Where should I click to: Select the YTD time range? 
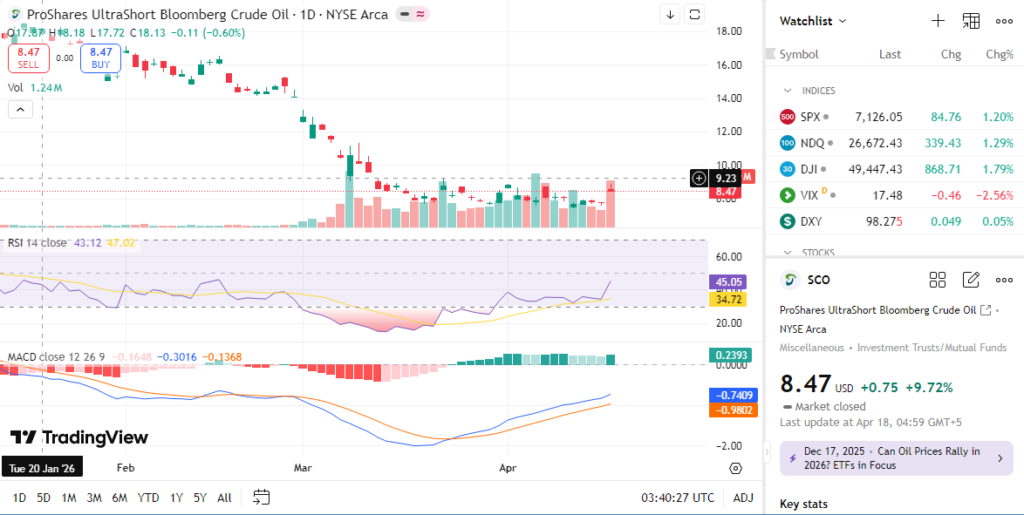coord(148,497)
